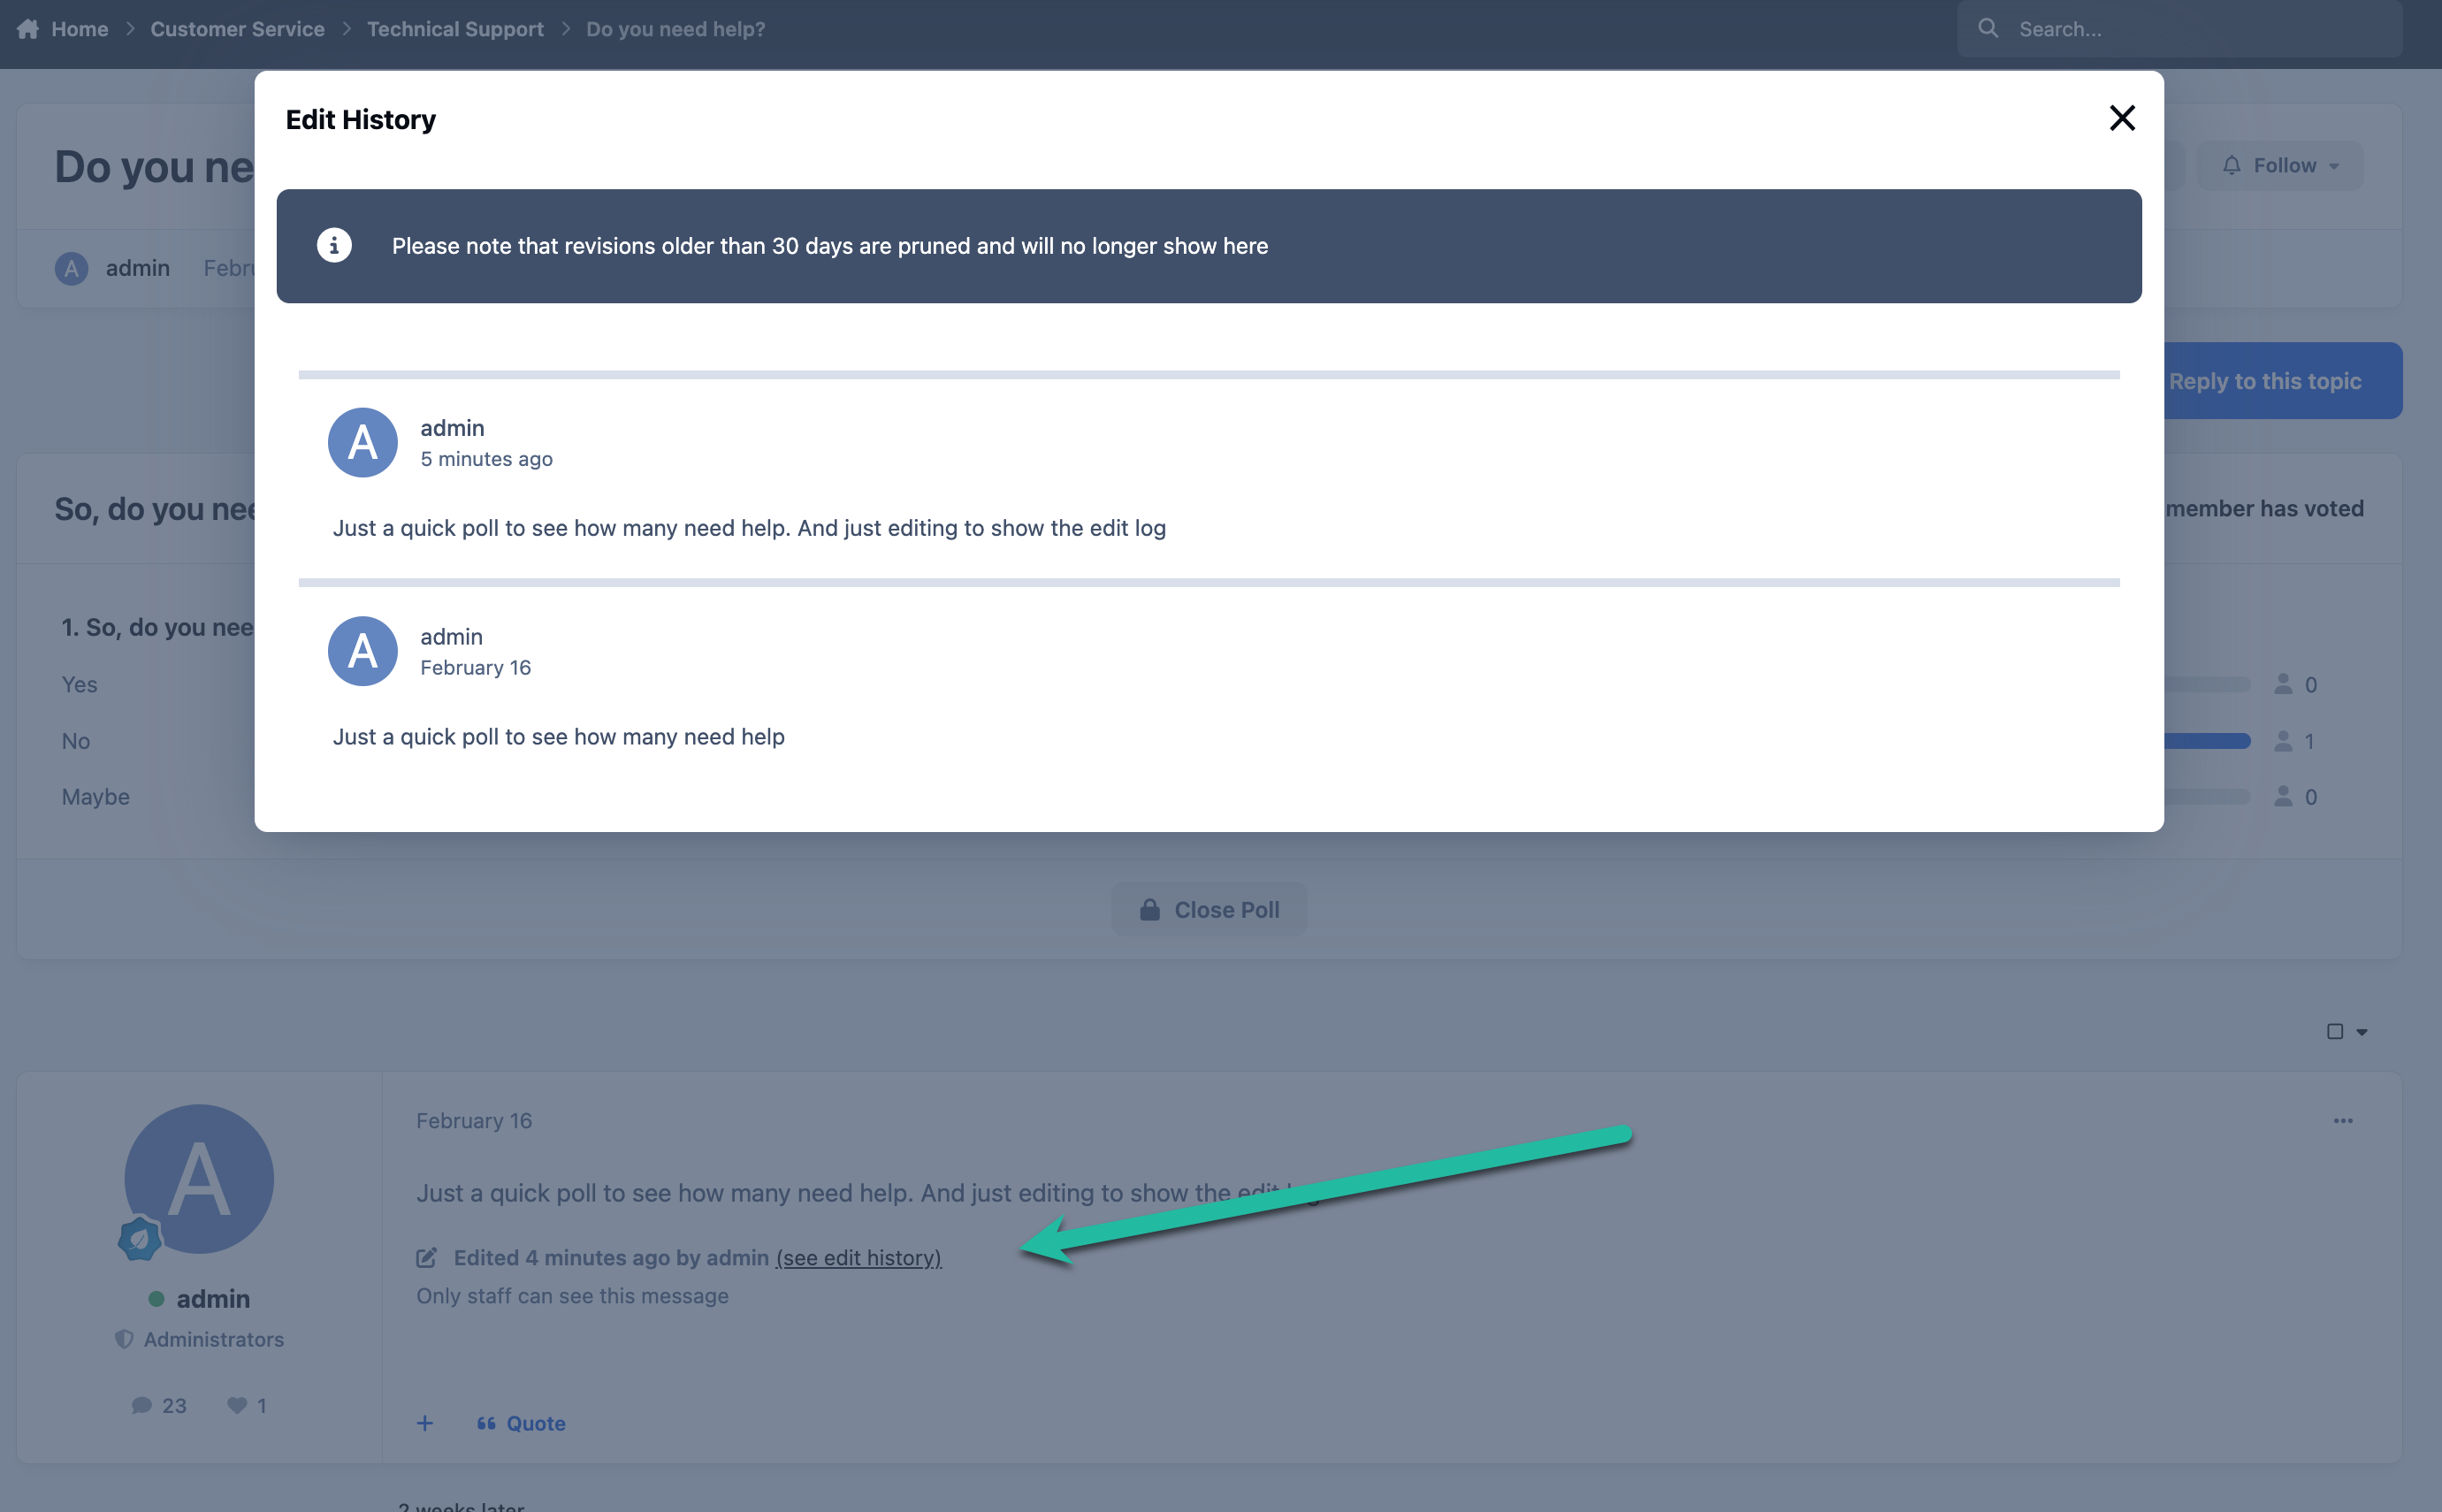Open the see edit history link
Screen dimensions: 2442x1512
point(858,1257)
